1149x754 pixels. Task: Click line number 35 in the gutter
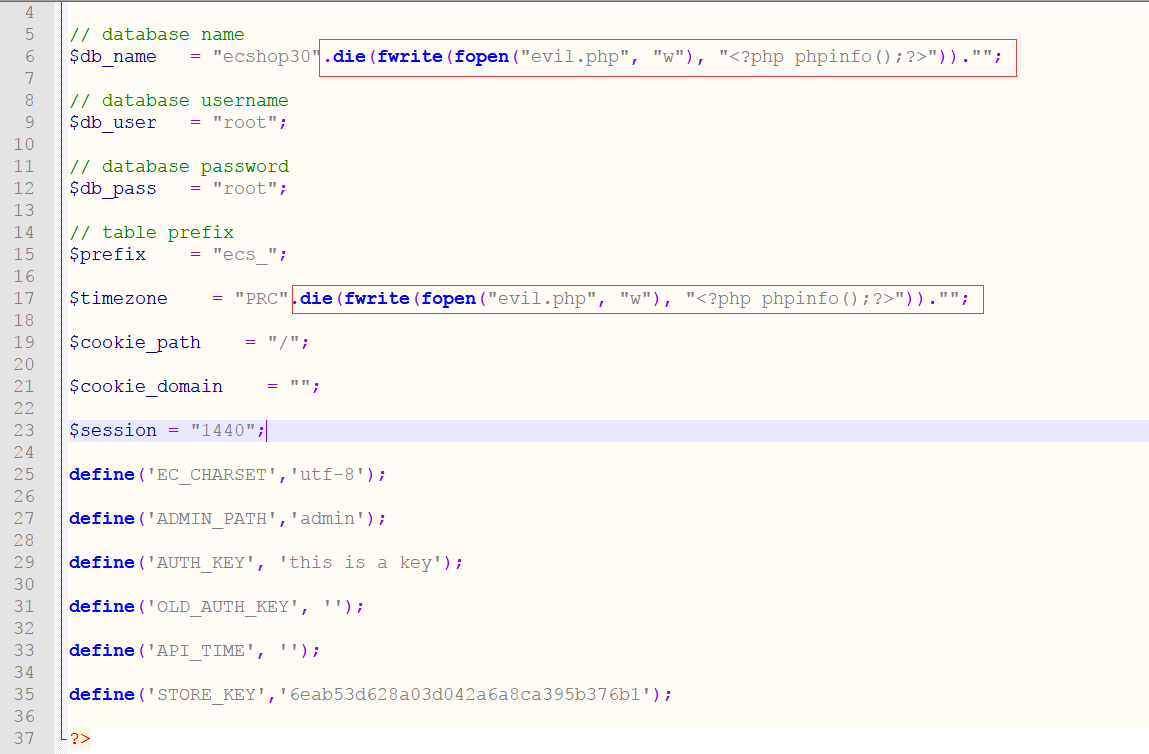point(24,694)
